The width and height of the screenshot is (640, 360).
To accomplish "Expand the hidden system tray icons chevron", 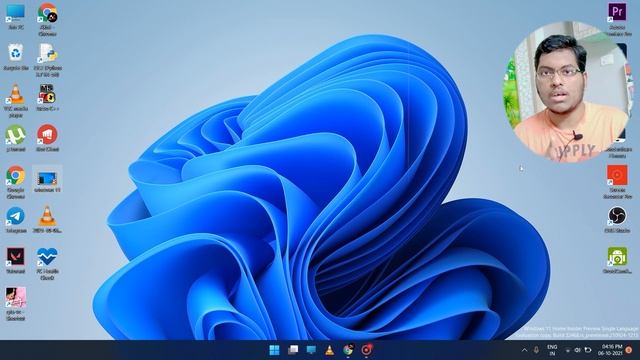I will pyautogui.click(x=524, y=350).
